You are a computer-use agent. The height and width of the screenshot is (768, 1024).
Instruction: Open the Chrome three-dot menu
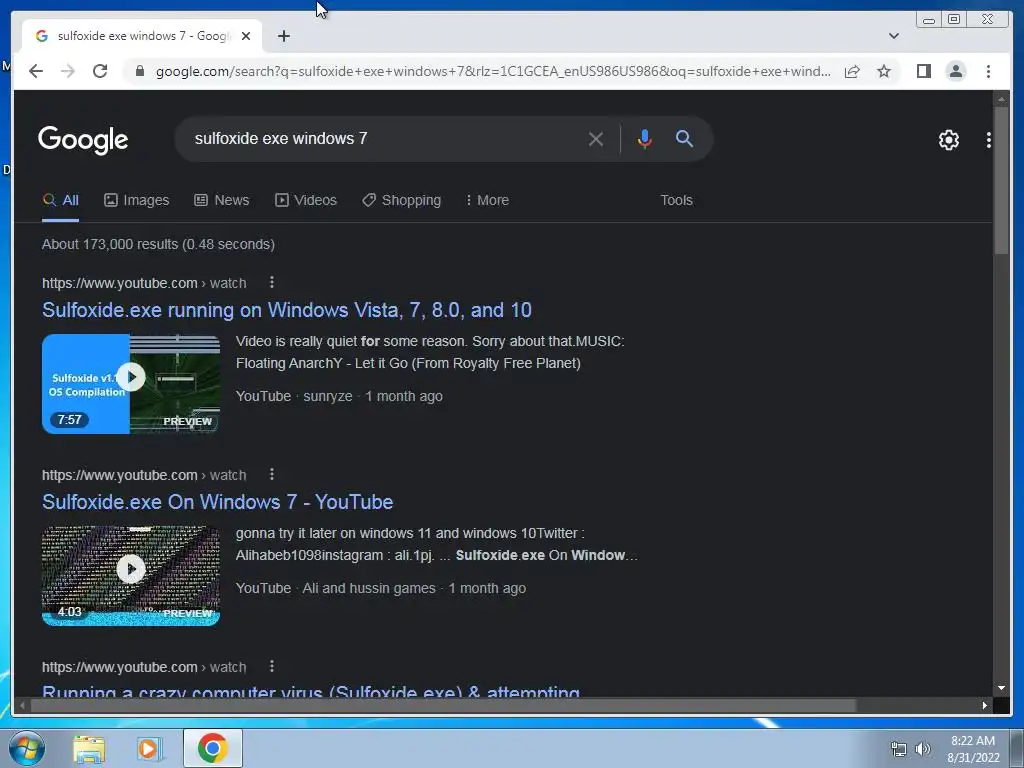[x=988, y=71]
